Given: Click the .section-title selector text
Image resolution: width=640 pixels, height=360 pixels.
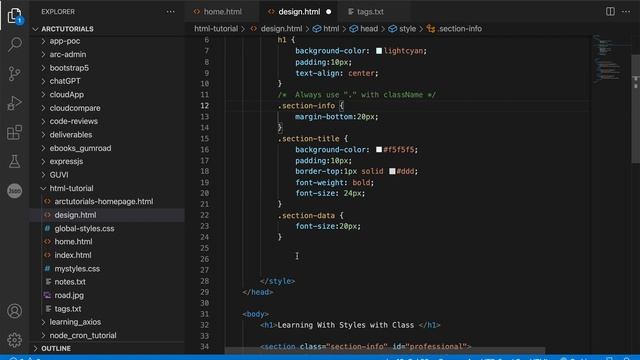Looking at the screenshot, I should 308,139.
